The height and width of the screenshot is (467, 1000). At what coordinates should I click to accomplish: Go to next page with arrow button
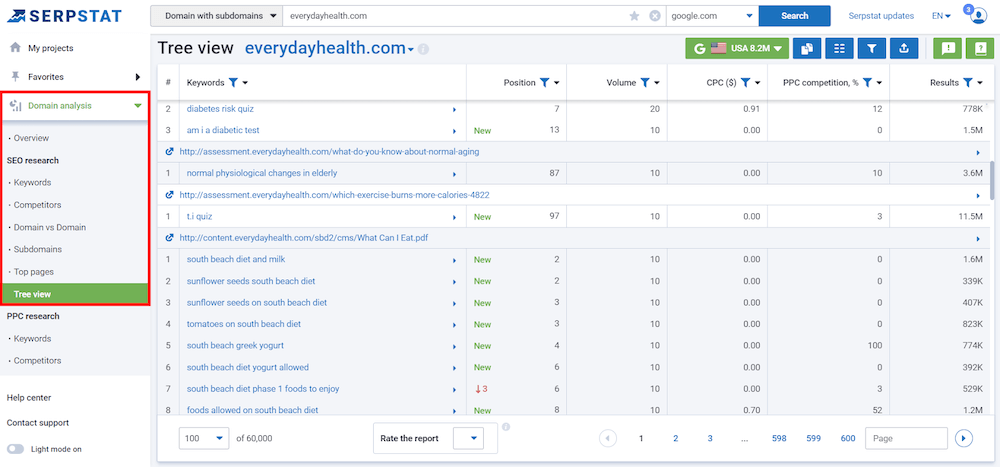(x=964, y=438)
